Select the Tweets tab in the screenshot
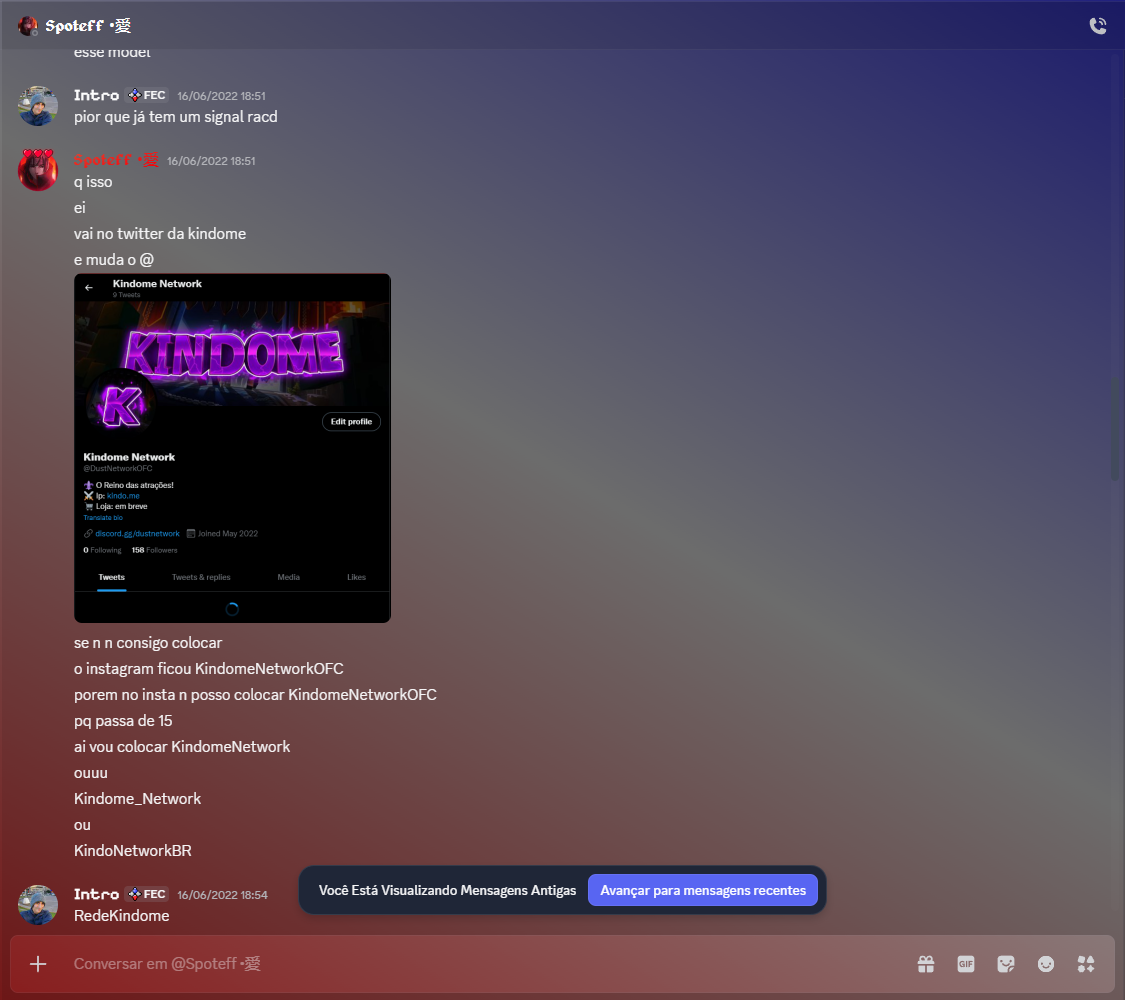Screen dimensions: 1125x1000 111,577
